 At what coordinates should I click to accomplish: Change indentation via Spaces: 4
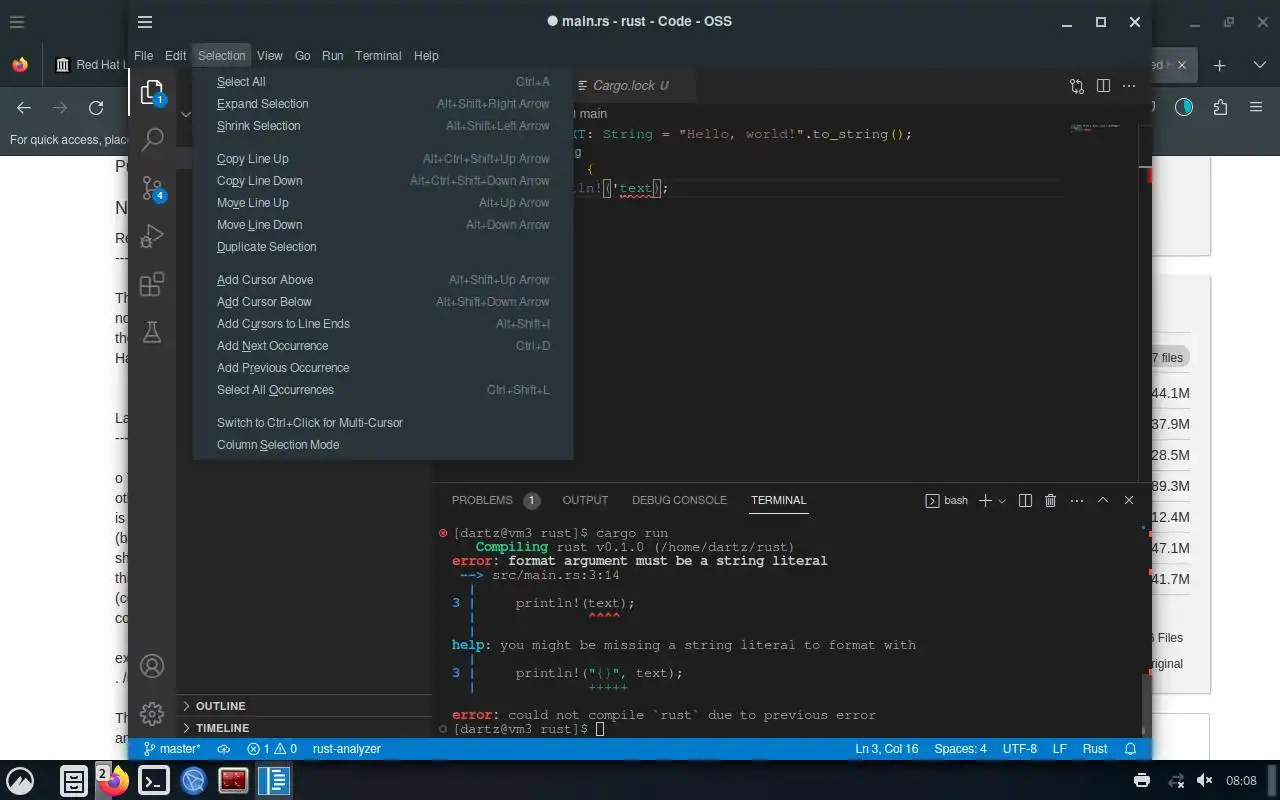[960, 749]
